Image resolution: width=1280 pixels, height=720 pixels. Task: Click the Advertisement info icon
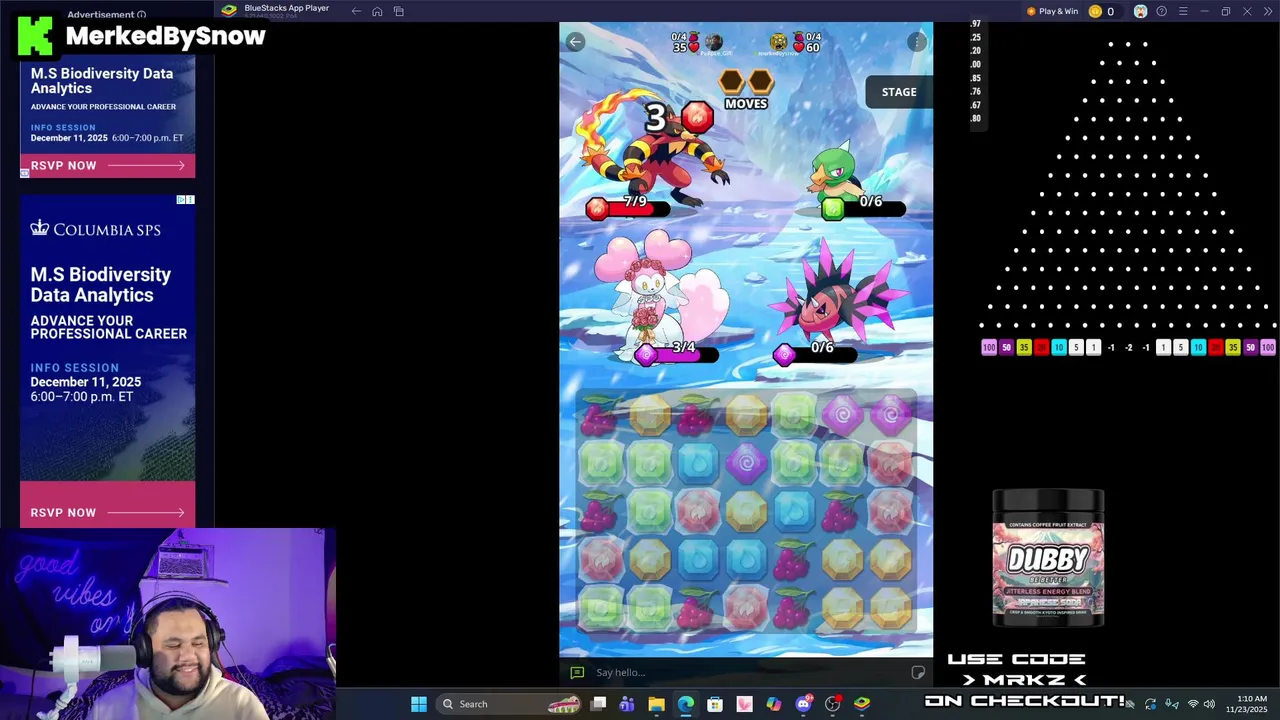[141, 15]
